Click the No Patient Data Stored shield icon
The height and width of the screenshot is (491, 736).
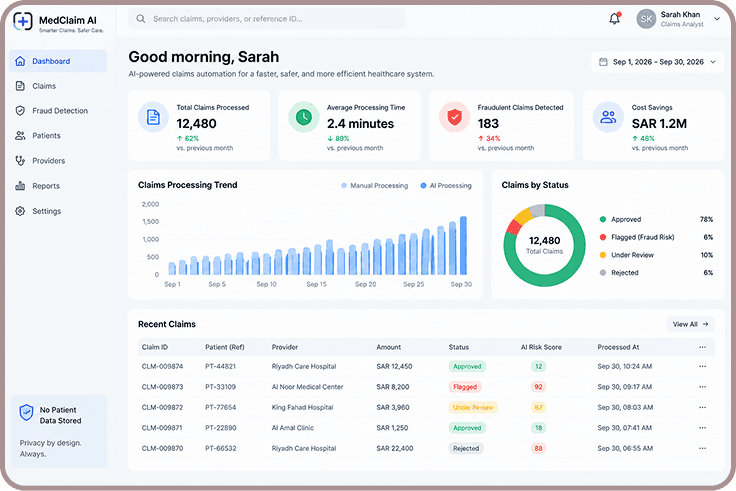pos(26,413)
